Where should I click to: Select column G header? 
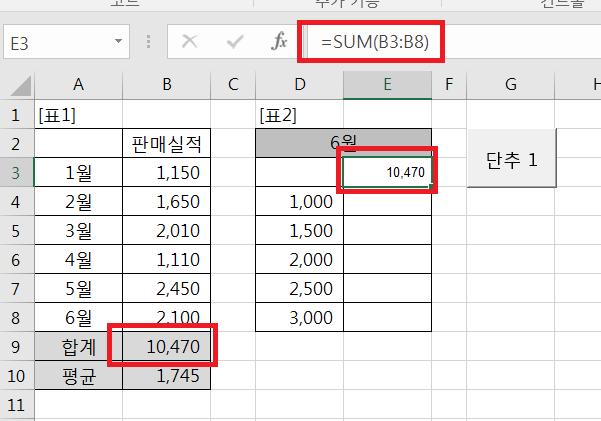tap(511, 86)
